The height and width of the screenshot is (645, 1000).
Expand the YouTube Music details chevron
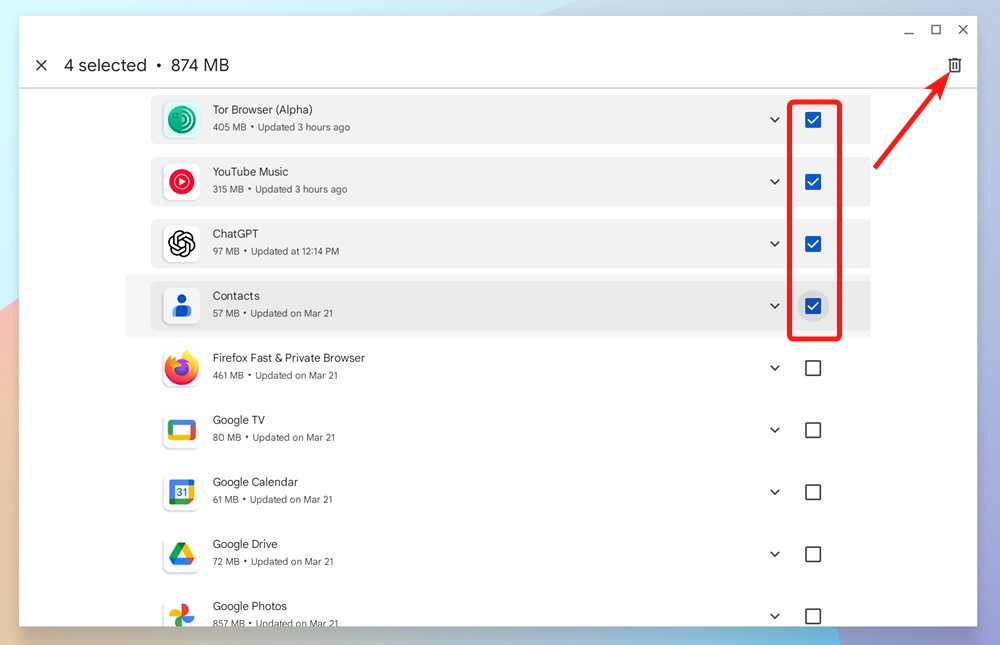click(x=775, y=181)
